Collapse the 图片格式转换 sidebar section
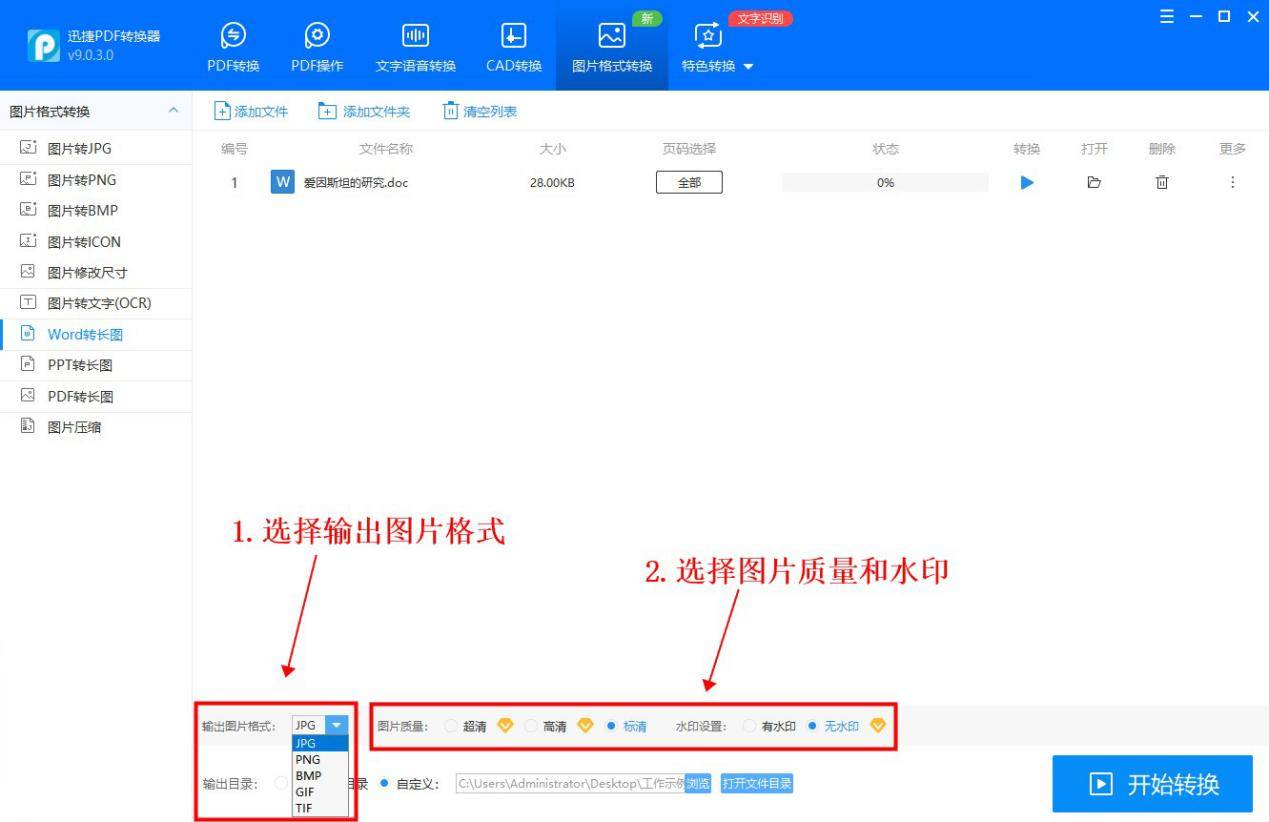The width and height of the screenshot is (1269, 822). point(173,111)
